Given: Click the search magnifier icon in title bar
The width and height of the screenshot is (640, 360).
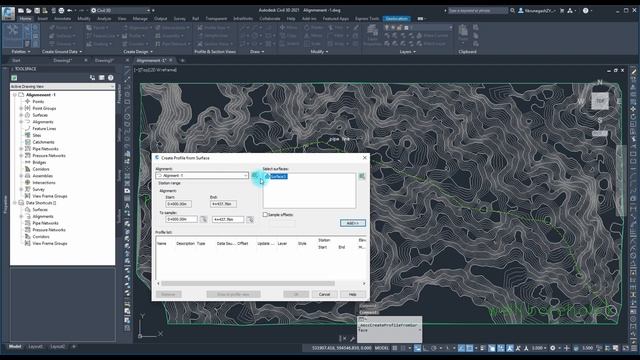Looking at the screenshot, I should pos(512,11).
